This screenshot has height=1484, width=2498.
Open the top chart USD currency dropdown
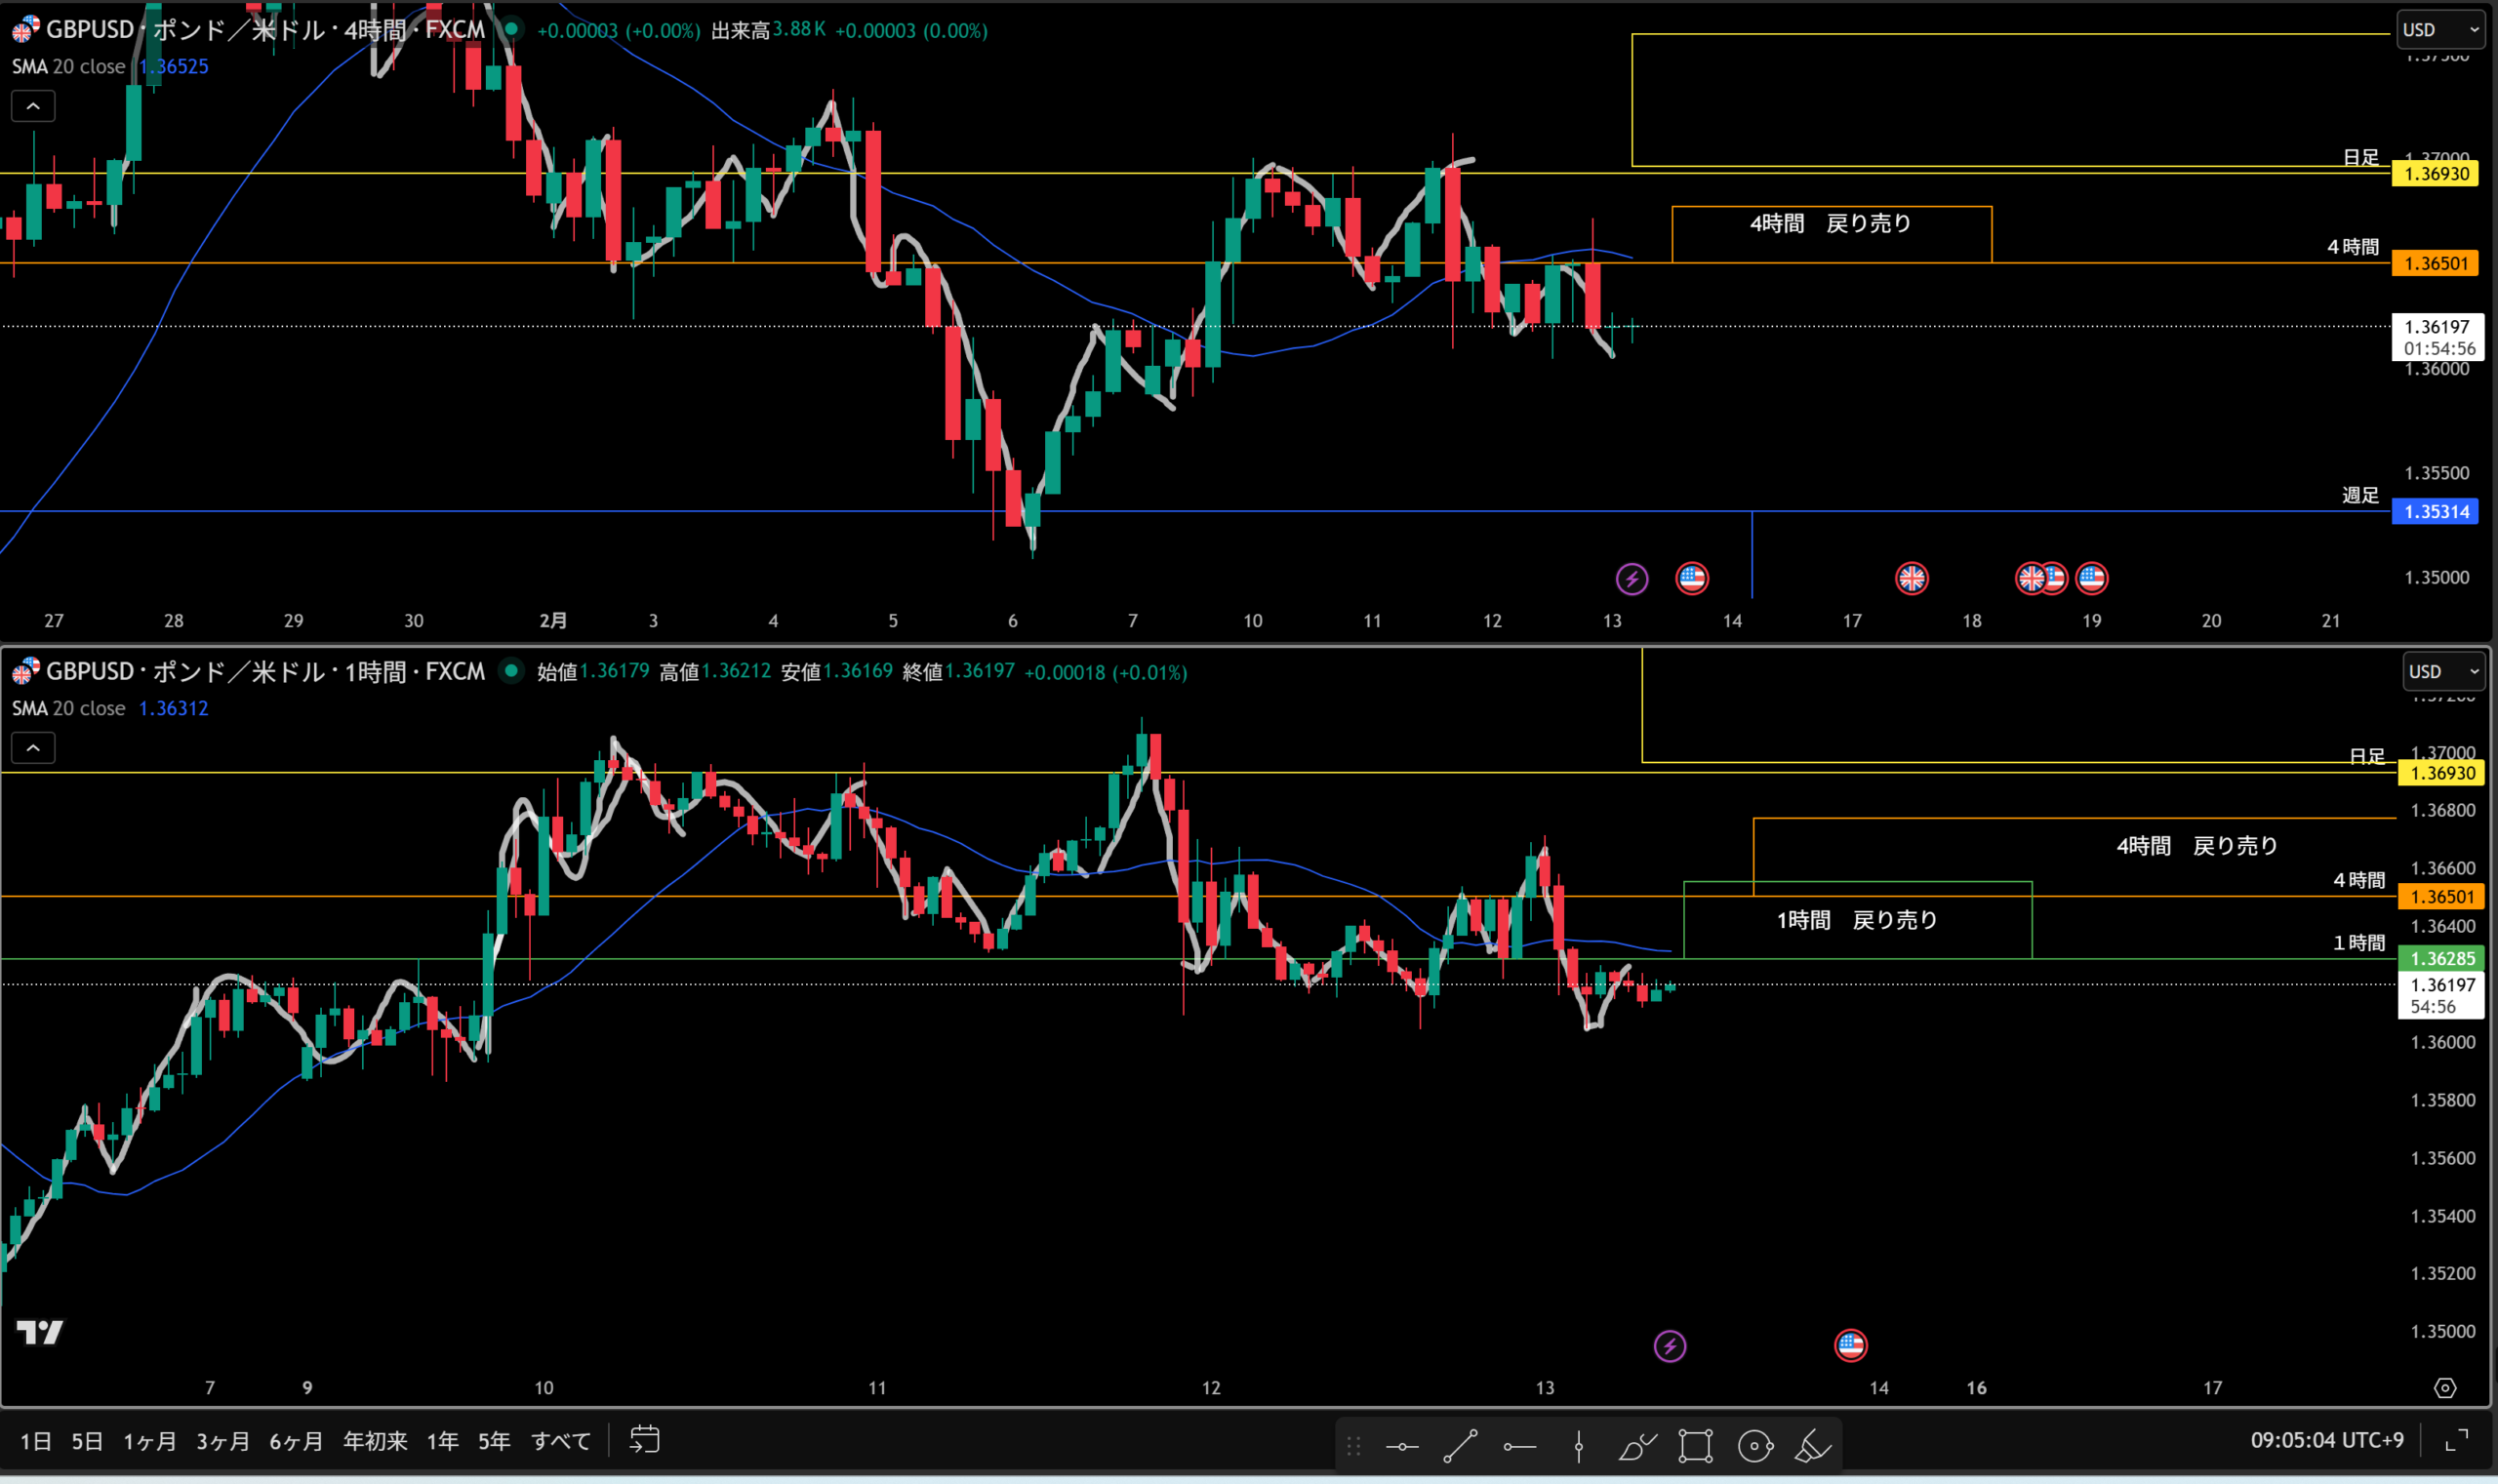click(2440, 30)
